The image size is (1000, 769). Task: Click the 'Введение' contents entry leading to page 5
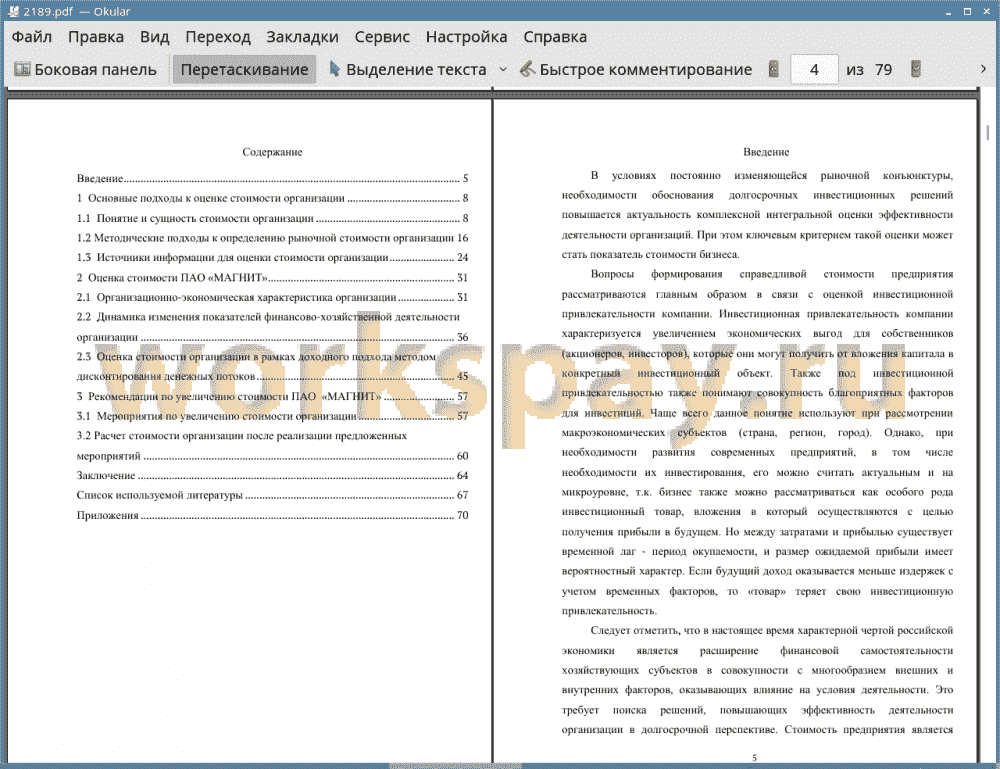[272, 178]
